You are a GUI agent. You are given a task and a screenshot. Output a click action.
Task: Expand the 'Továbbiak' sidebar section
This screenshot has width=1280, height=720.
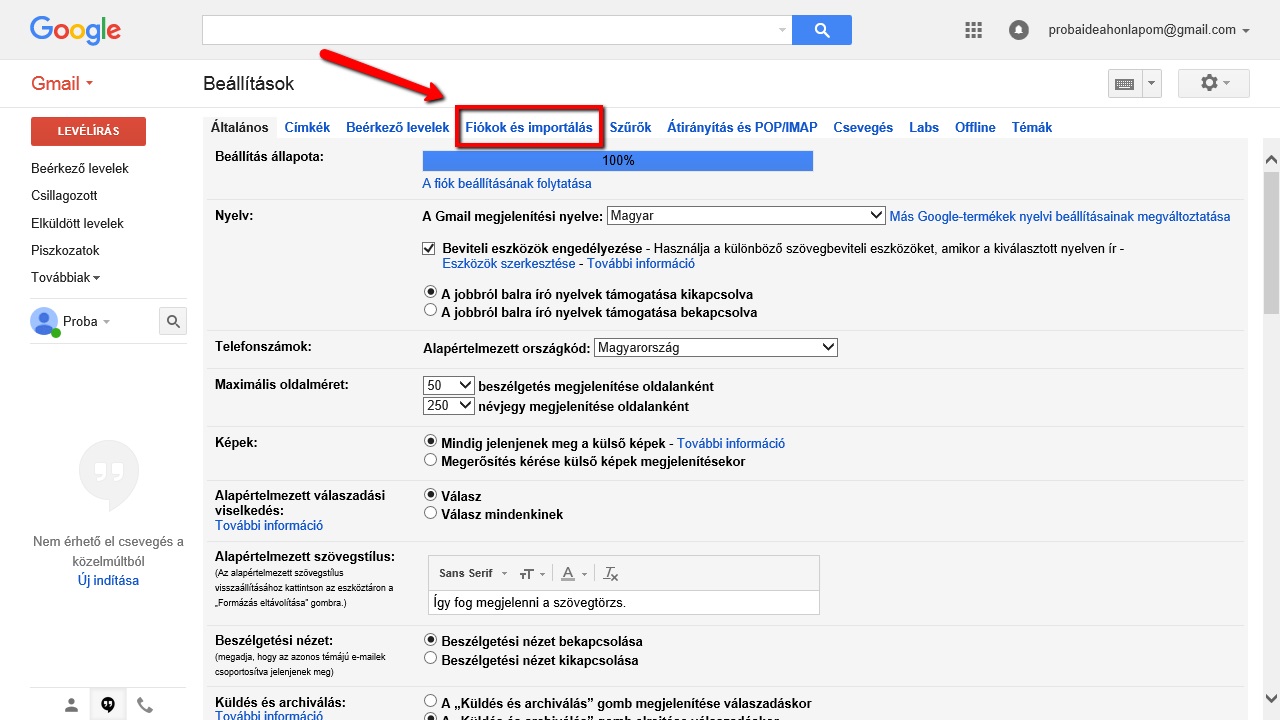(x=66, y=277)
